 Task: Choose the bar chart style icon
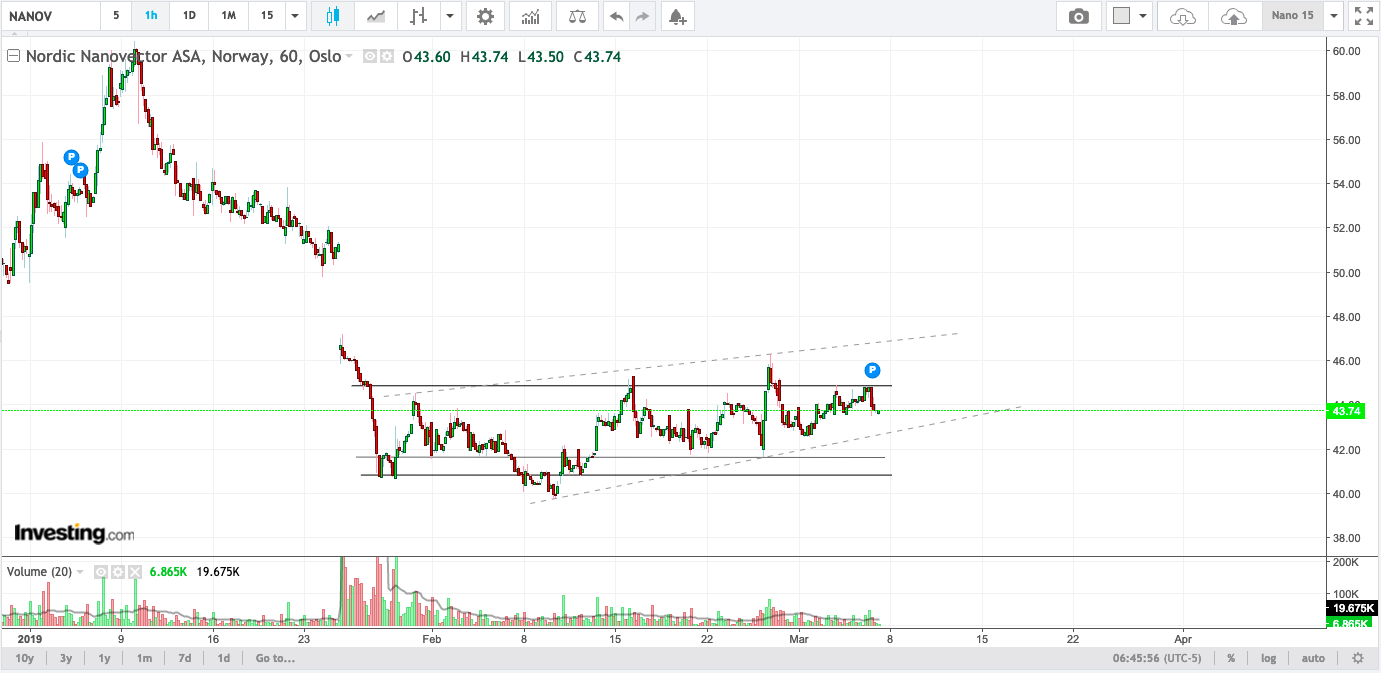click(x=419, y=16)
